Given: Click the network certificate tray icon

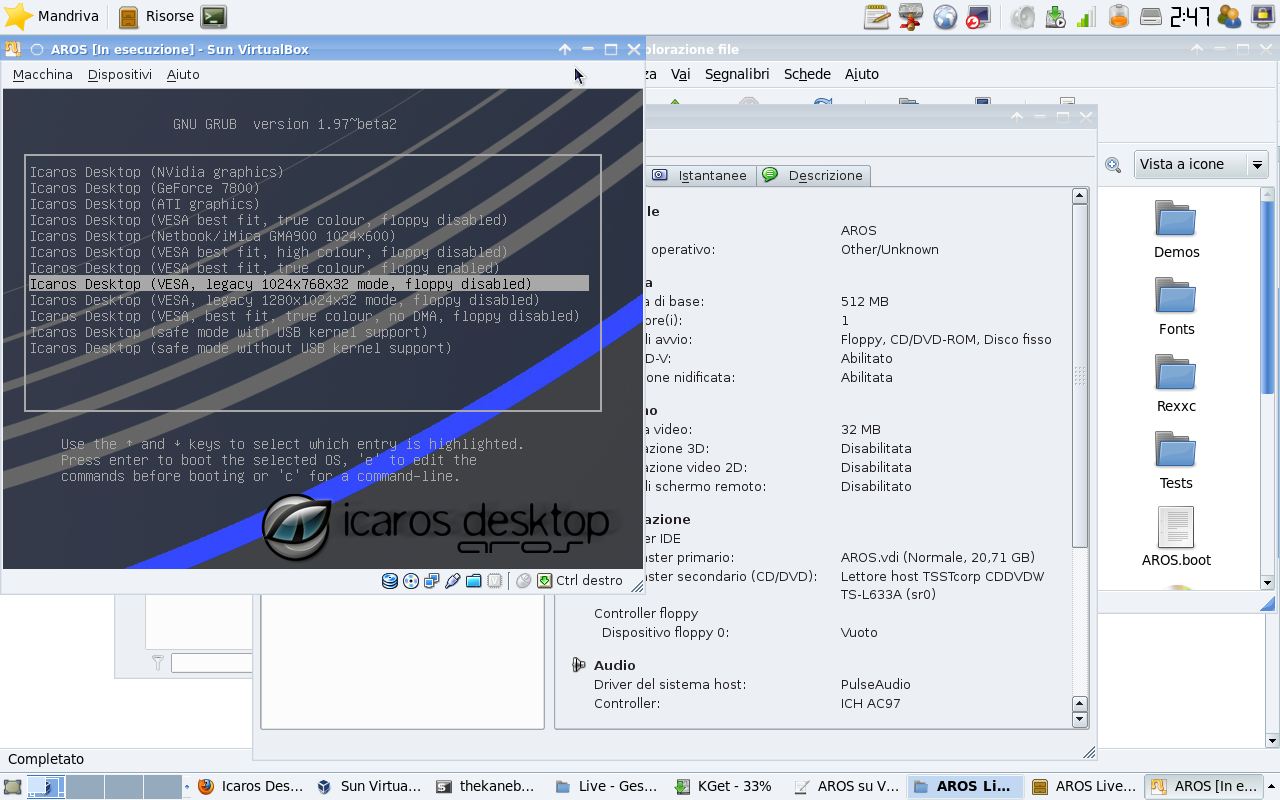Looking at the screenshot, I should [x=911, y=16].
